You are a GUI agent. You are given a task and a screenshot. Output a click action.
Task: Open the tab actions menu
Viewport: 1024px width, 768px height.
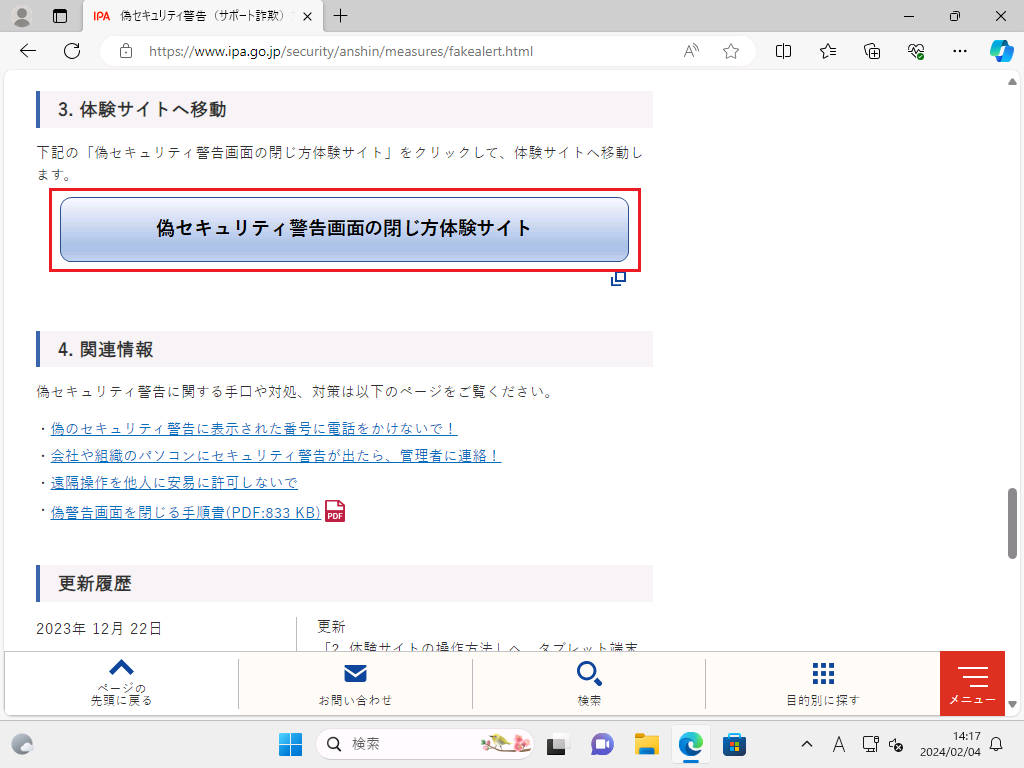click(x=60, y=16)
